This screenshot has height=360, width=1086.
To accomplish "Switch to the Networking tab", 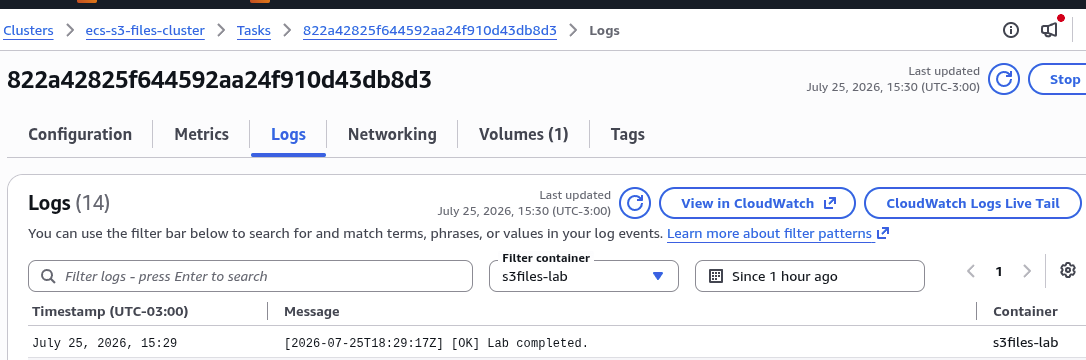I will 392,134.
